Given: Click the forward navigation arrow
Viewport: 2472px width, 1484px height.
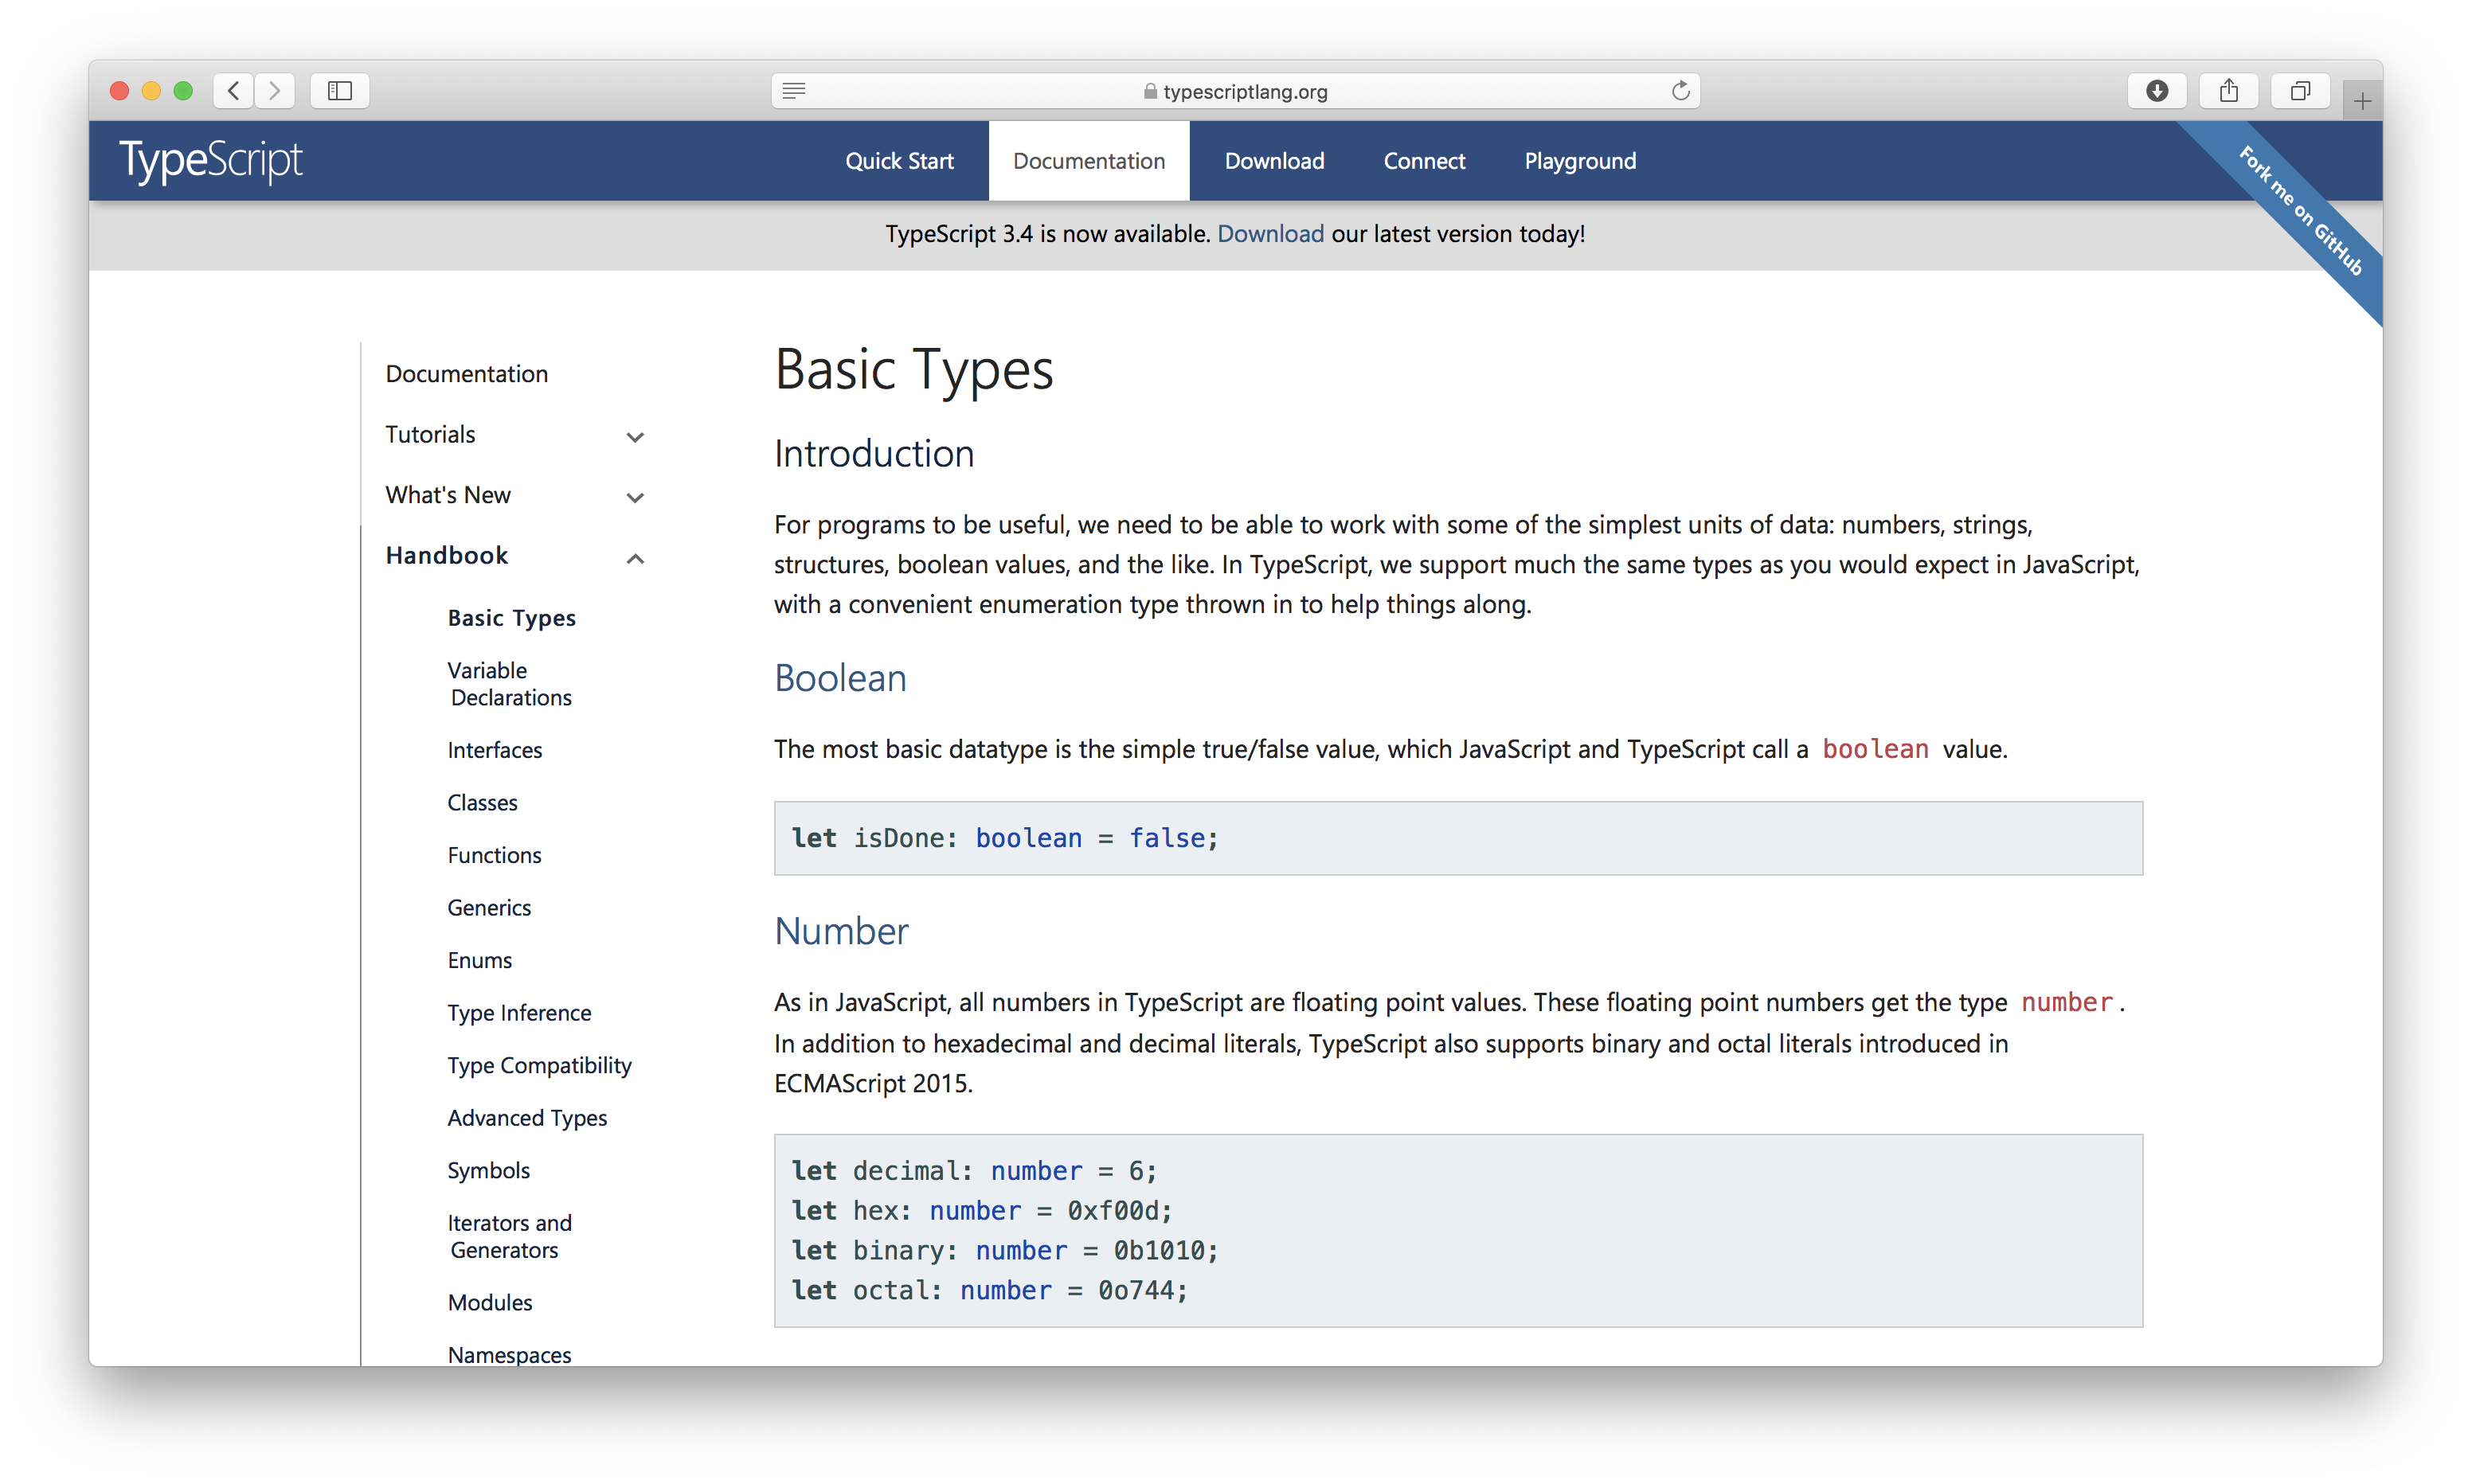Looking at the screenshot, I should (275, 90).
